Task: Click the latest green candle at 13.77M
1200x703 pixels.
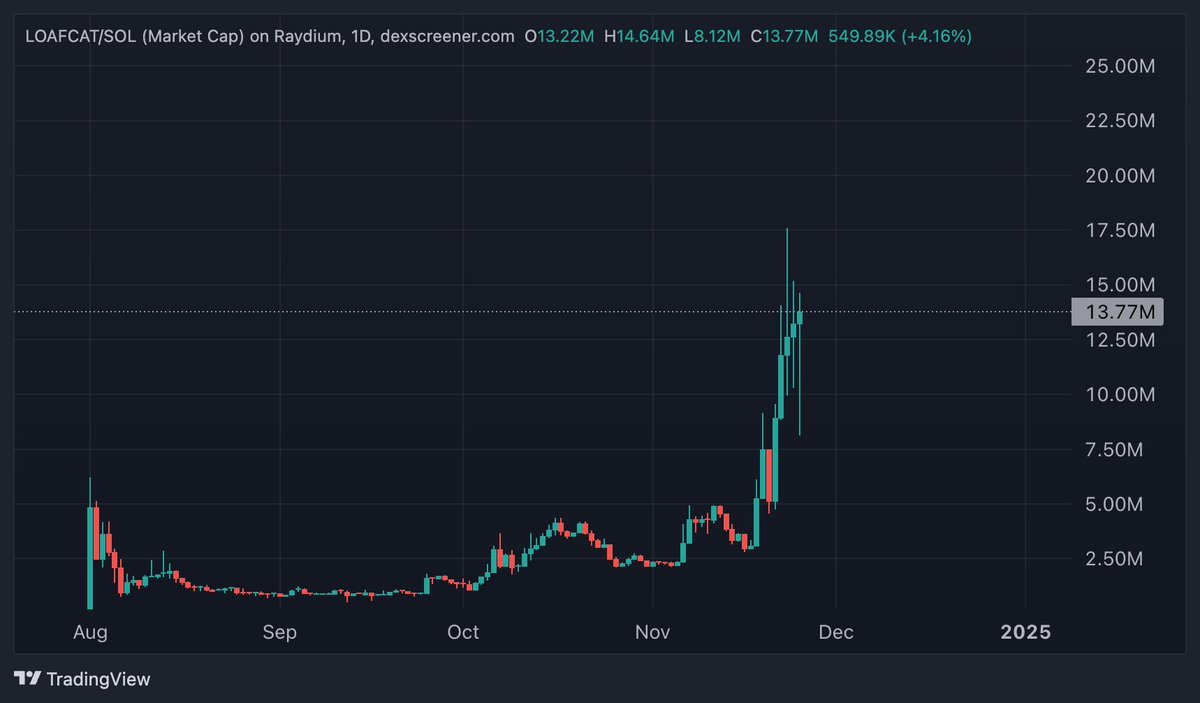Action: click(x=800, y=318)
